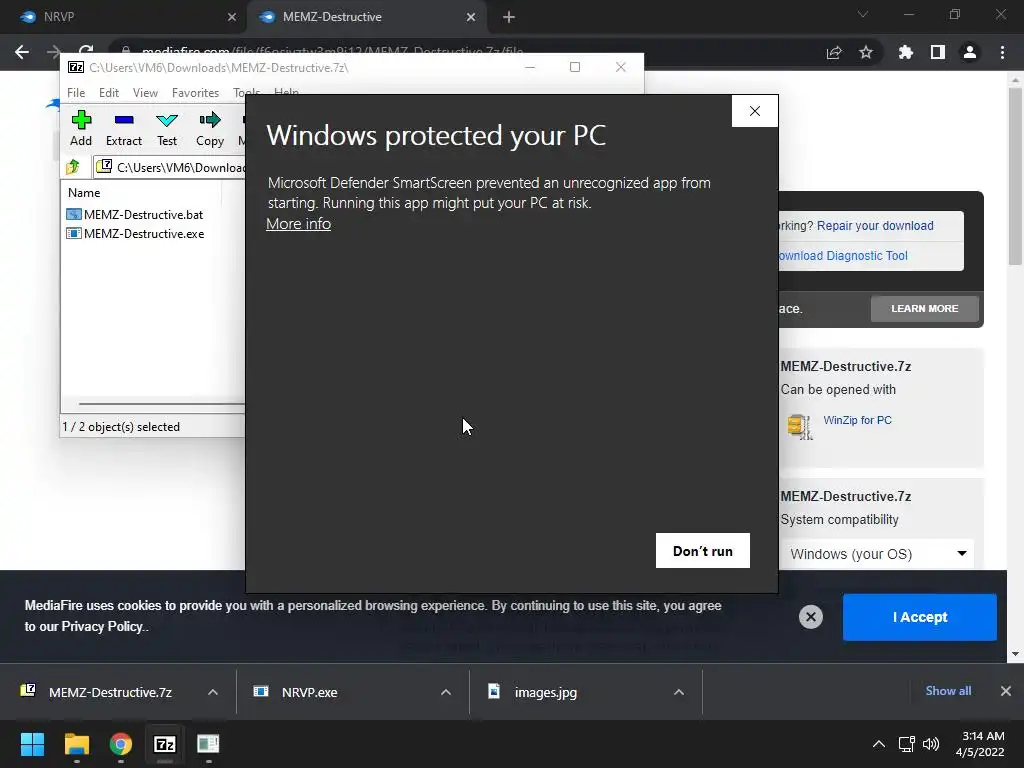This screenshot has width=1024, height=768.
Task: Click Show all downloads
Action: pos(948,691)
